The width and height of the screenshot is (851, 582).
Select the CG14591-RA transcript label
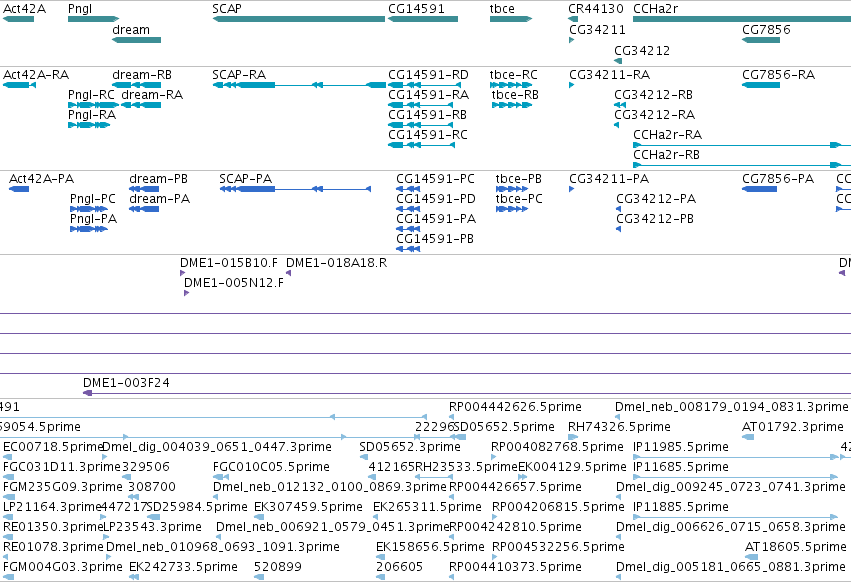[x=429, y=94]
